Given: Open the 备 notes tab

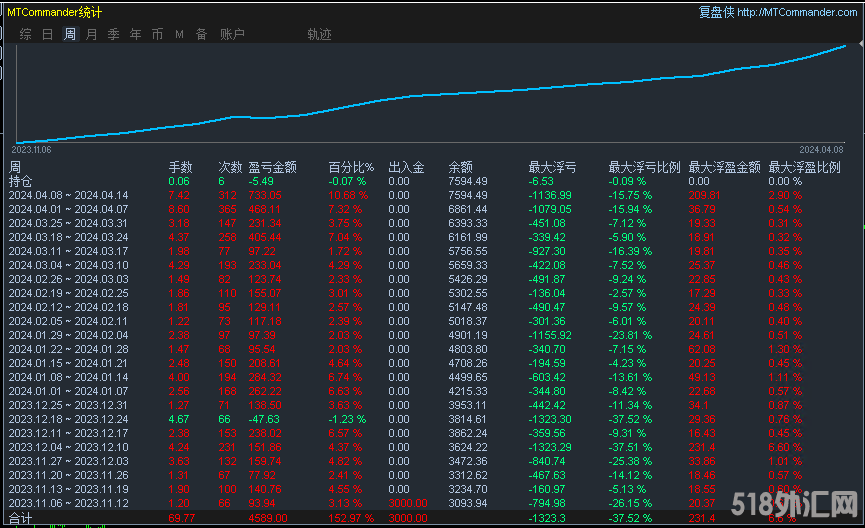Looking at the screenshot, I should pos(201,34).
